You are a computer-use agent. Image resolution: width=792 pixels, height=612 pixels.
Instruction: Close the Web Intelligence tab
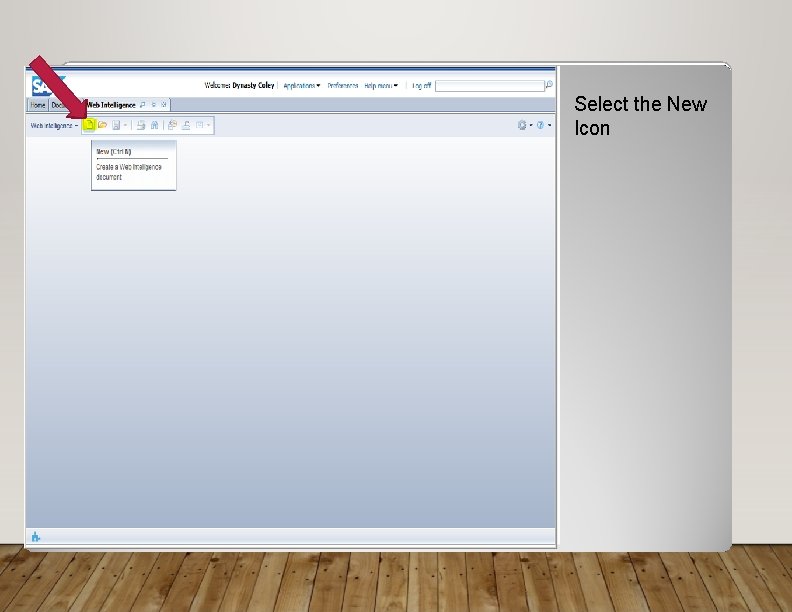click(164, 105)
